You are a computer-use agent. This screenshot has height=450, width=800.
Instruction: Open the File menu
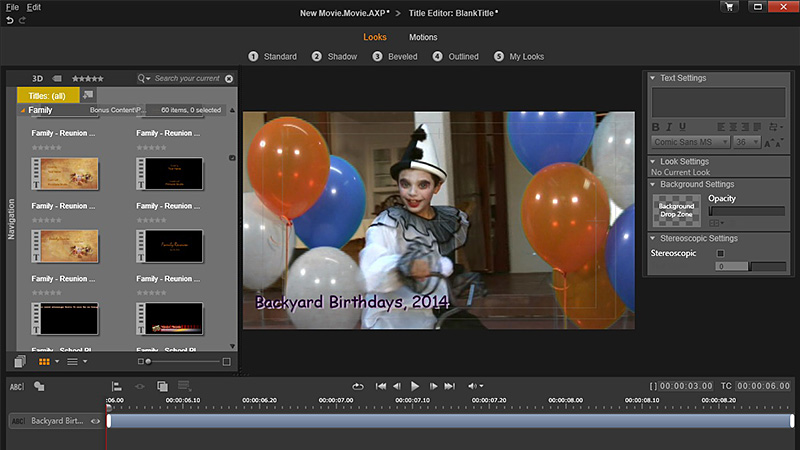(12, 7)
